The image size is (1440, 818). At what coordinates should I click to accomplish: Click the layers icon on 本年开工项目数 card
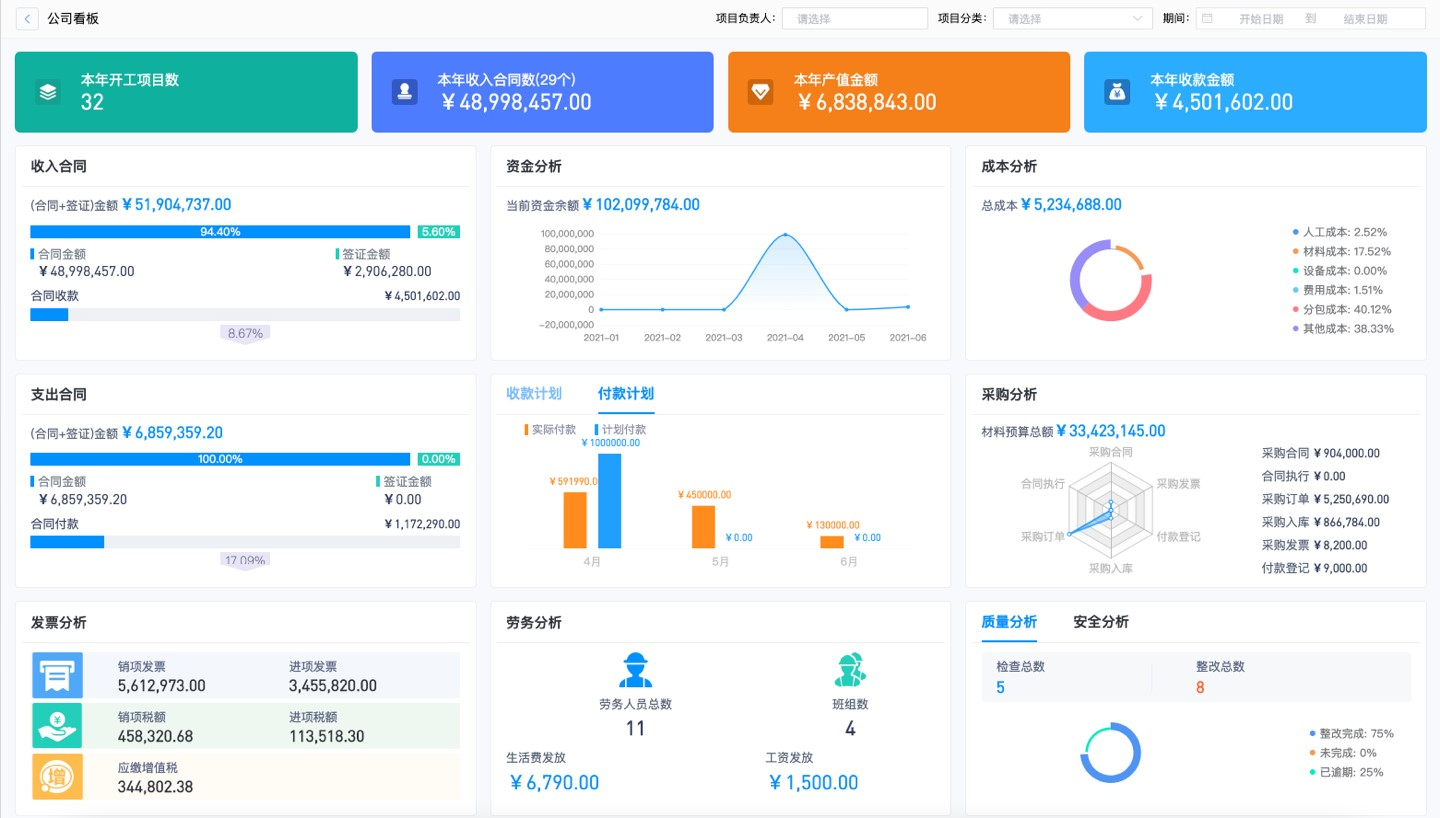pyautogui.click(x=48, y=92)
